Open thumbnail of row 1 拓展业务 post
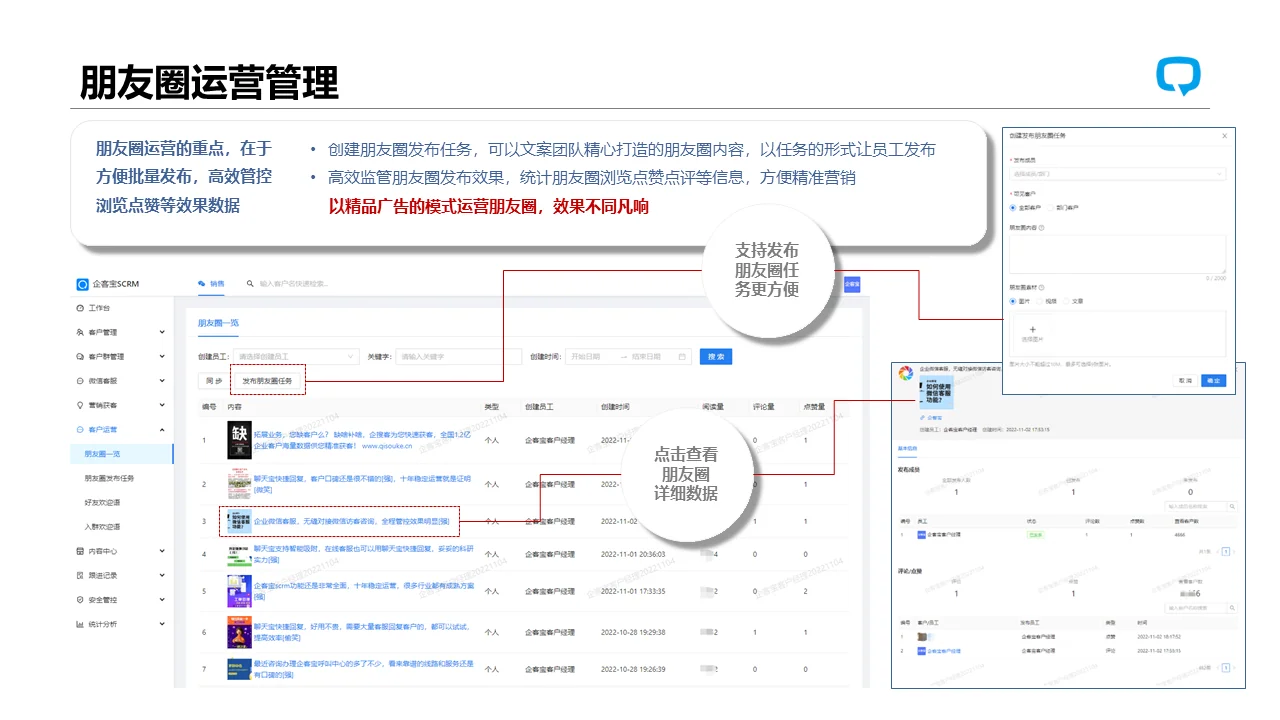 click(239, 439)
